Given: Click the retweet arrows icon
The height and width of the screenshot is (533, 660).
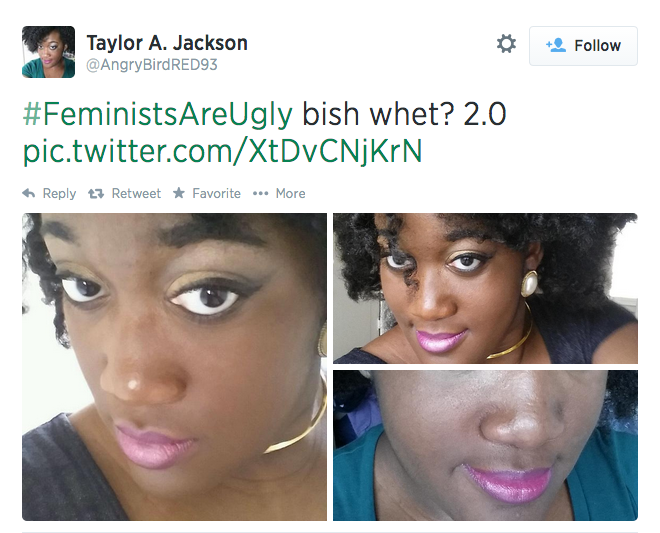Looking at the screenshot, I should tap(96, 194).
